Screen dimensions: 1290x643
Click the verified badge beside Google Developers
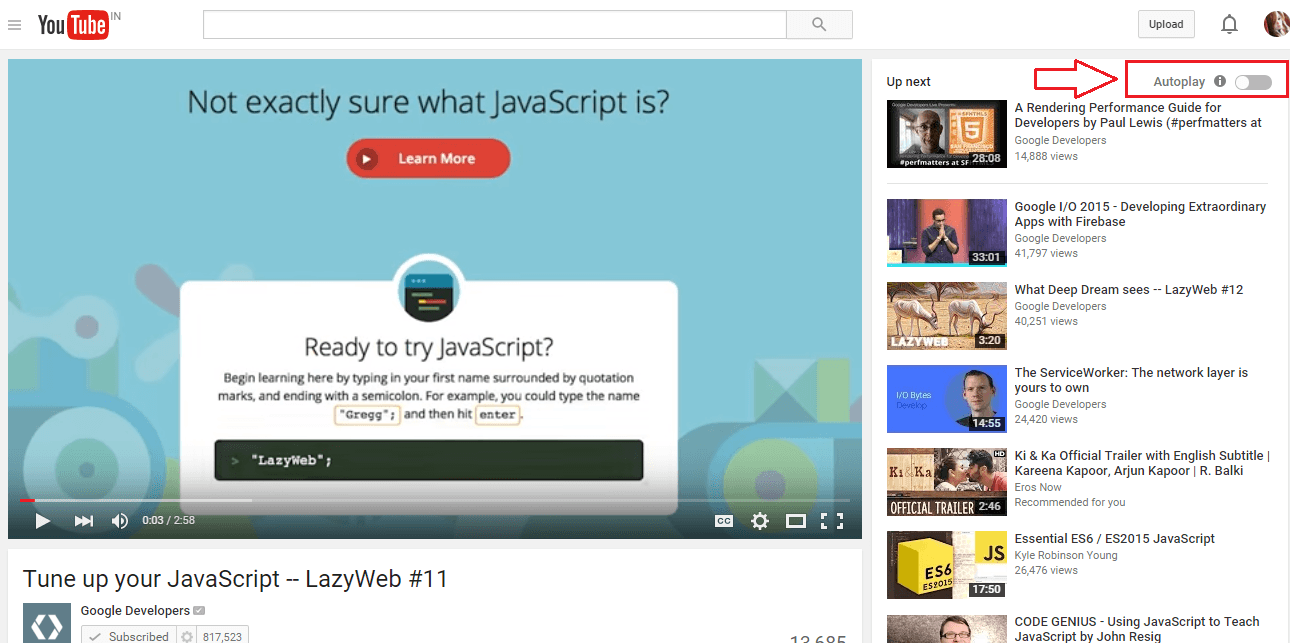coord(199,611)
